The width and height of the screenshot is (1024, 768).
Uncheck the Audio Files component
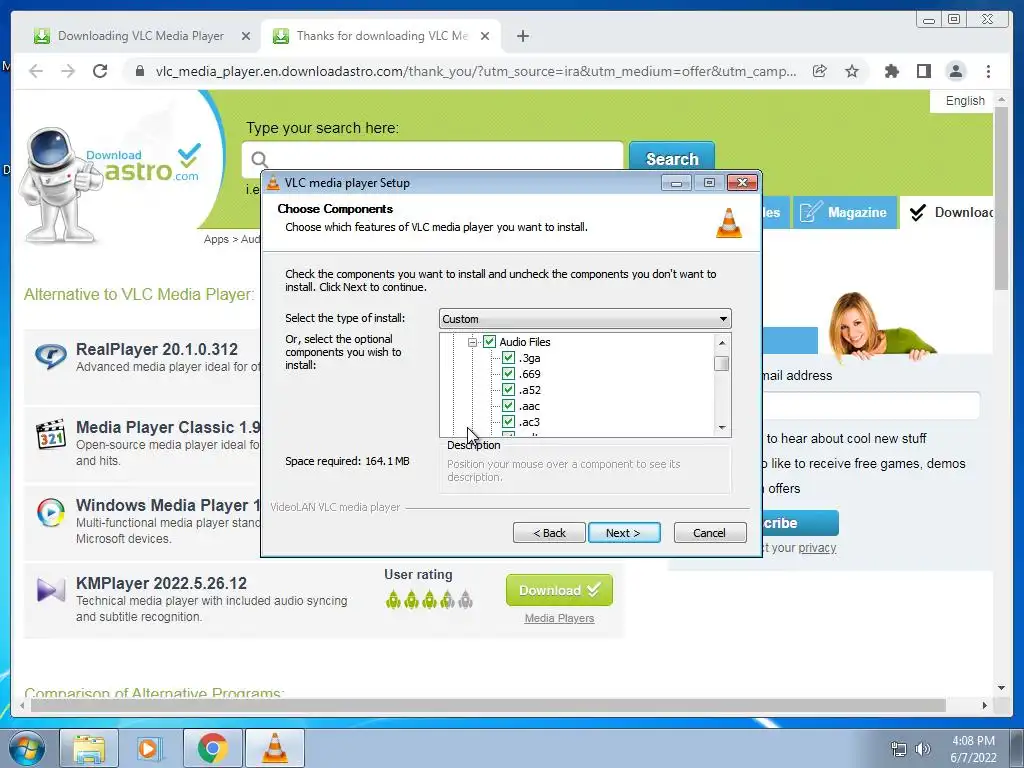[489, 342]
